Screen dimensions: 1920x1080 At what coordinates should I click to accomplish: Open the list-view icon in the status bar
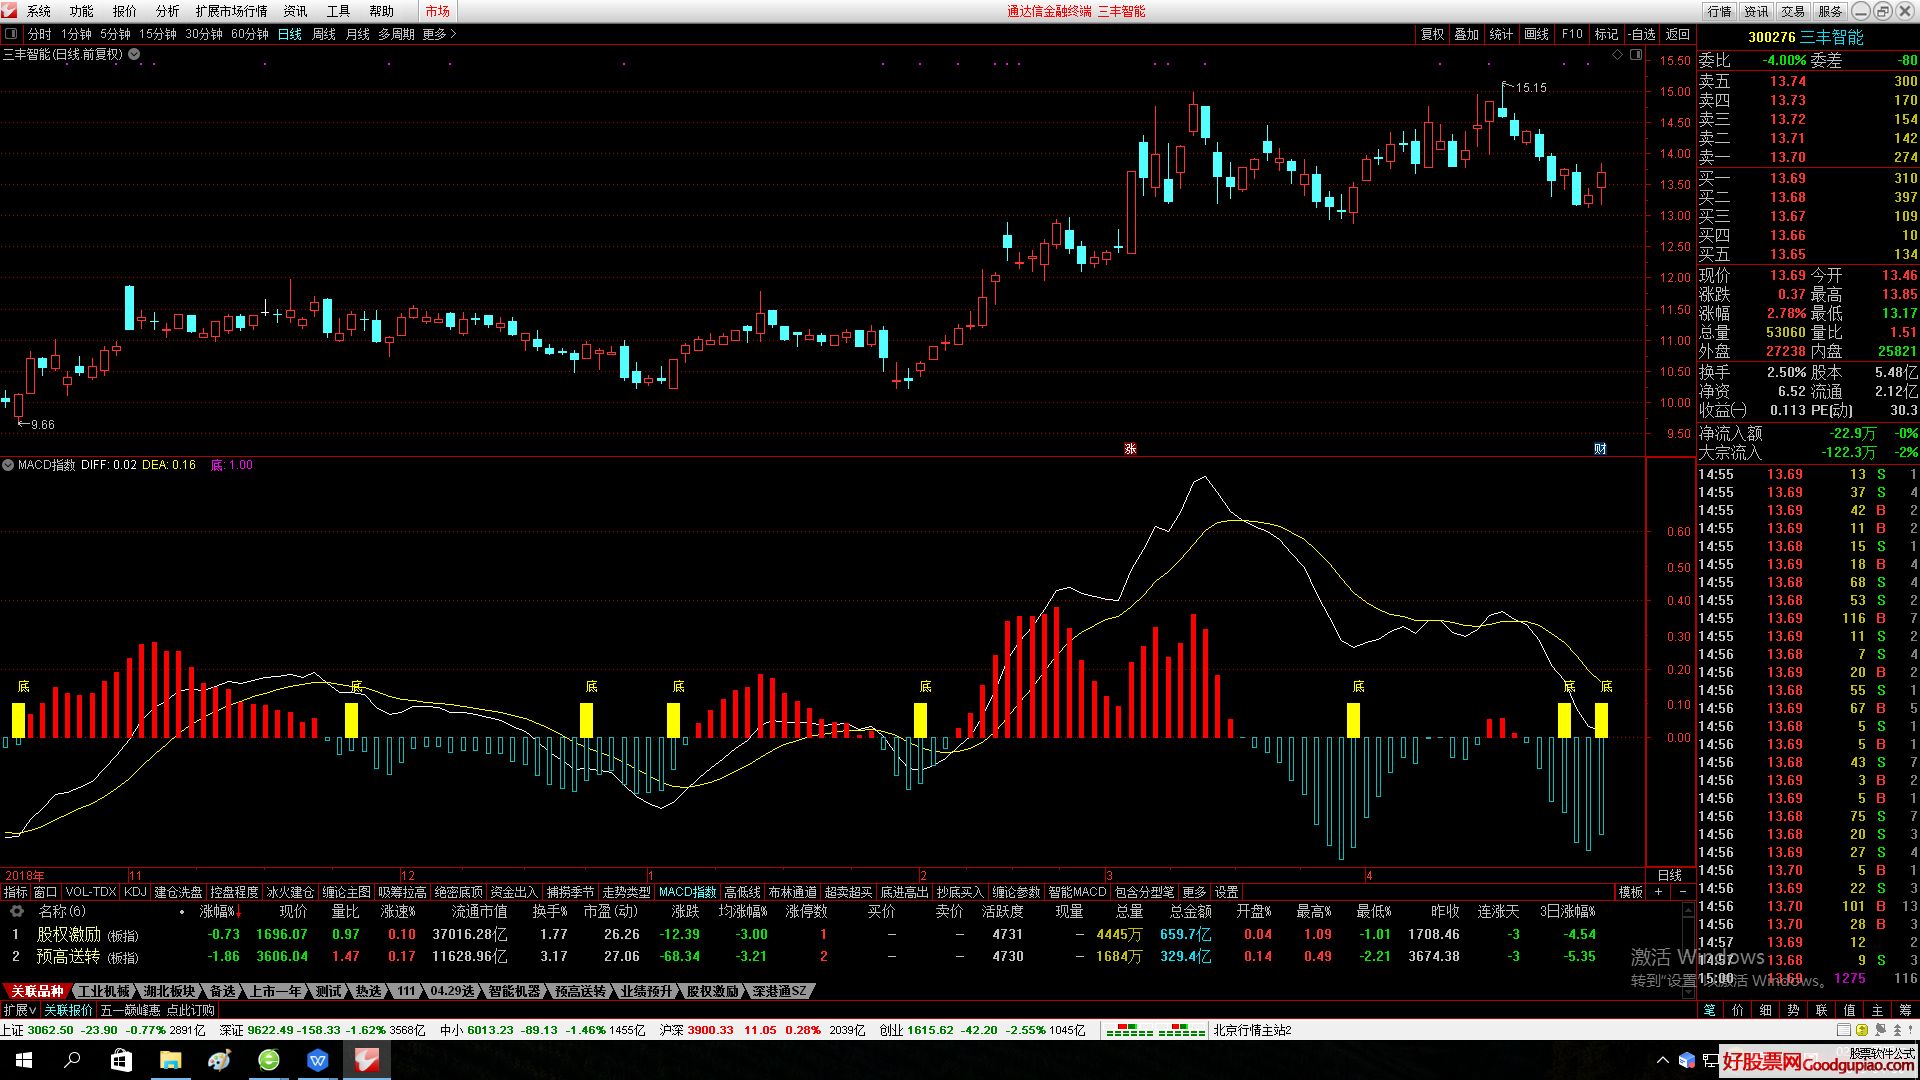pyautogui.click(x=1843, y=1030)
